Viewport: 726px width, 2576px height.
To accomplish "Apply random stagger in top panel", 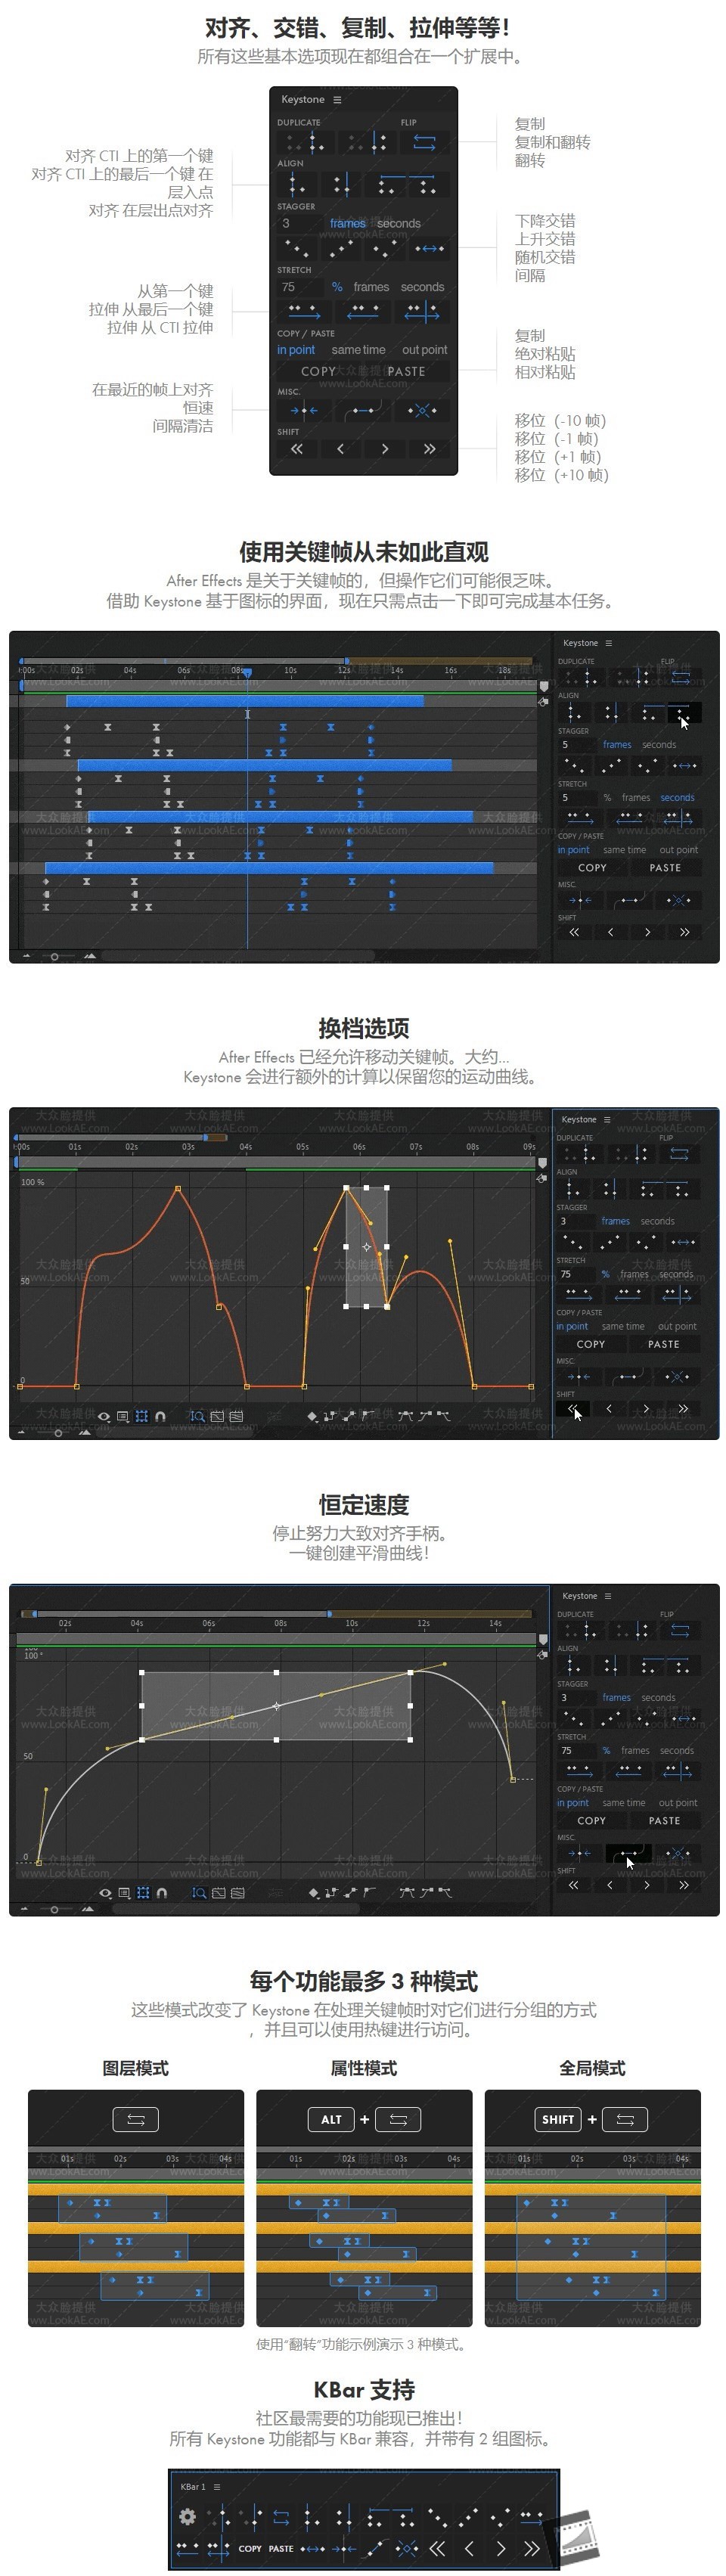I will (x=385, y=247).
